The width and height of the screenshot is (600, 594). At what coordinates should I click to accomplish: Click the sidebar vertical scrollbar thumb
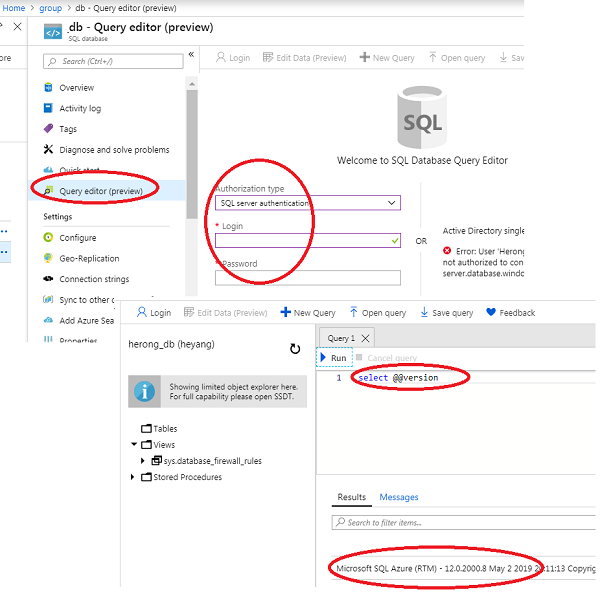[192, 154]
